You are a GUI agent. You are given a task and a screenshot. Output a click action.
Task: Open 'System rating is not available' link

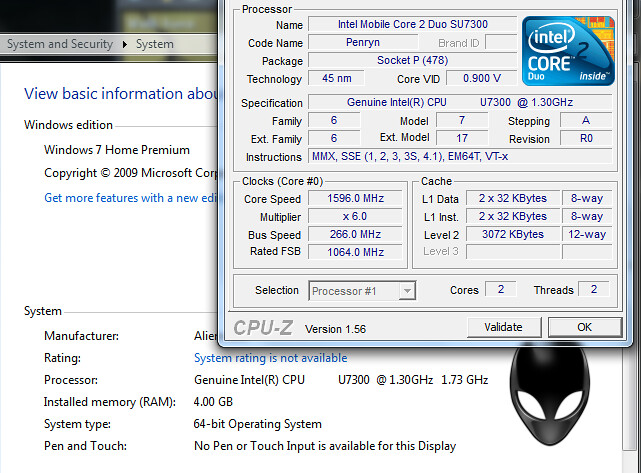tap(270, 358)
